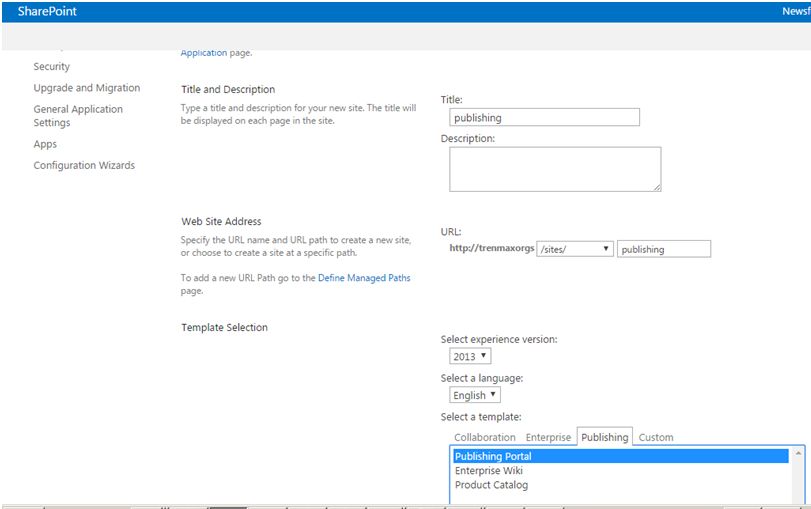811x509 pixels.
Task: Open the /sites/ managed path dropdown
Action: tap(575, 249)
